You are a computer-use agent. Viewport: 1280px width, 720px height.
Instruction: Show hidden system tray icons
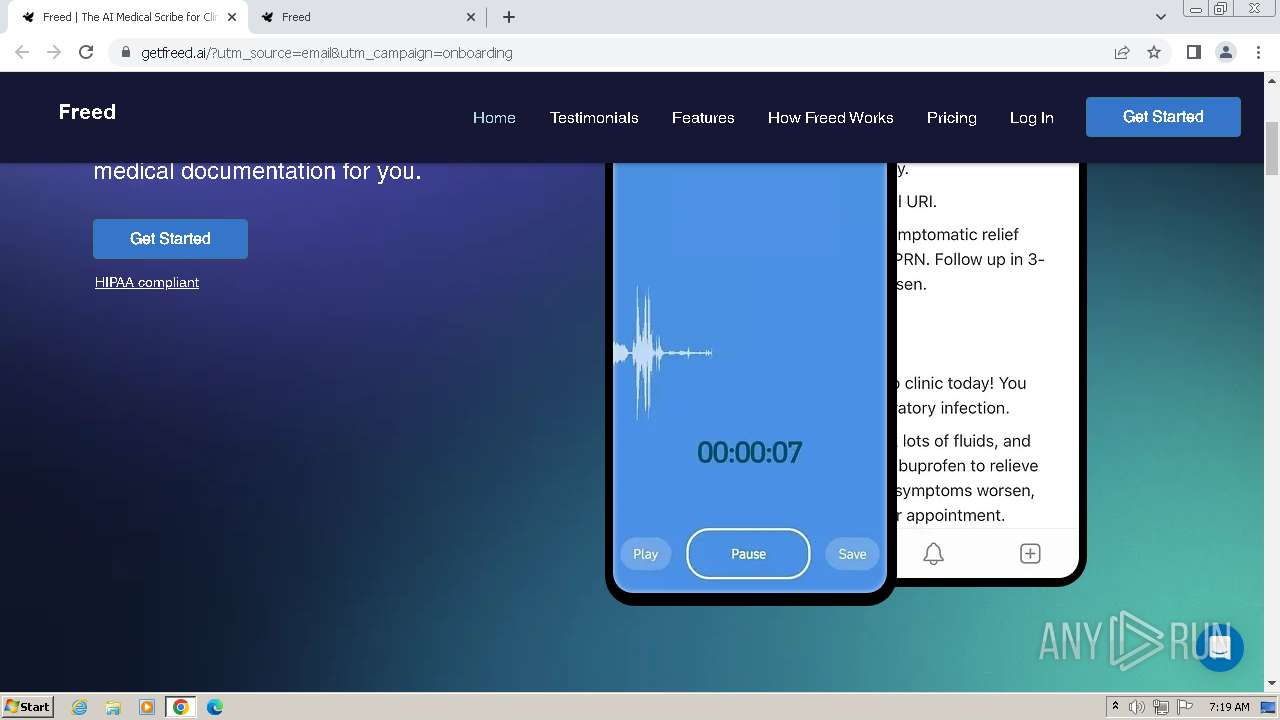1115,707
